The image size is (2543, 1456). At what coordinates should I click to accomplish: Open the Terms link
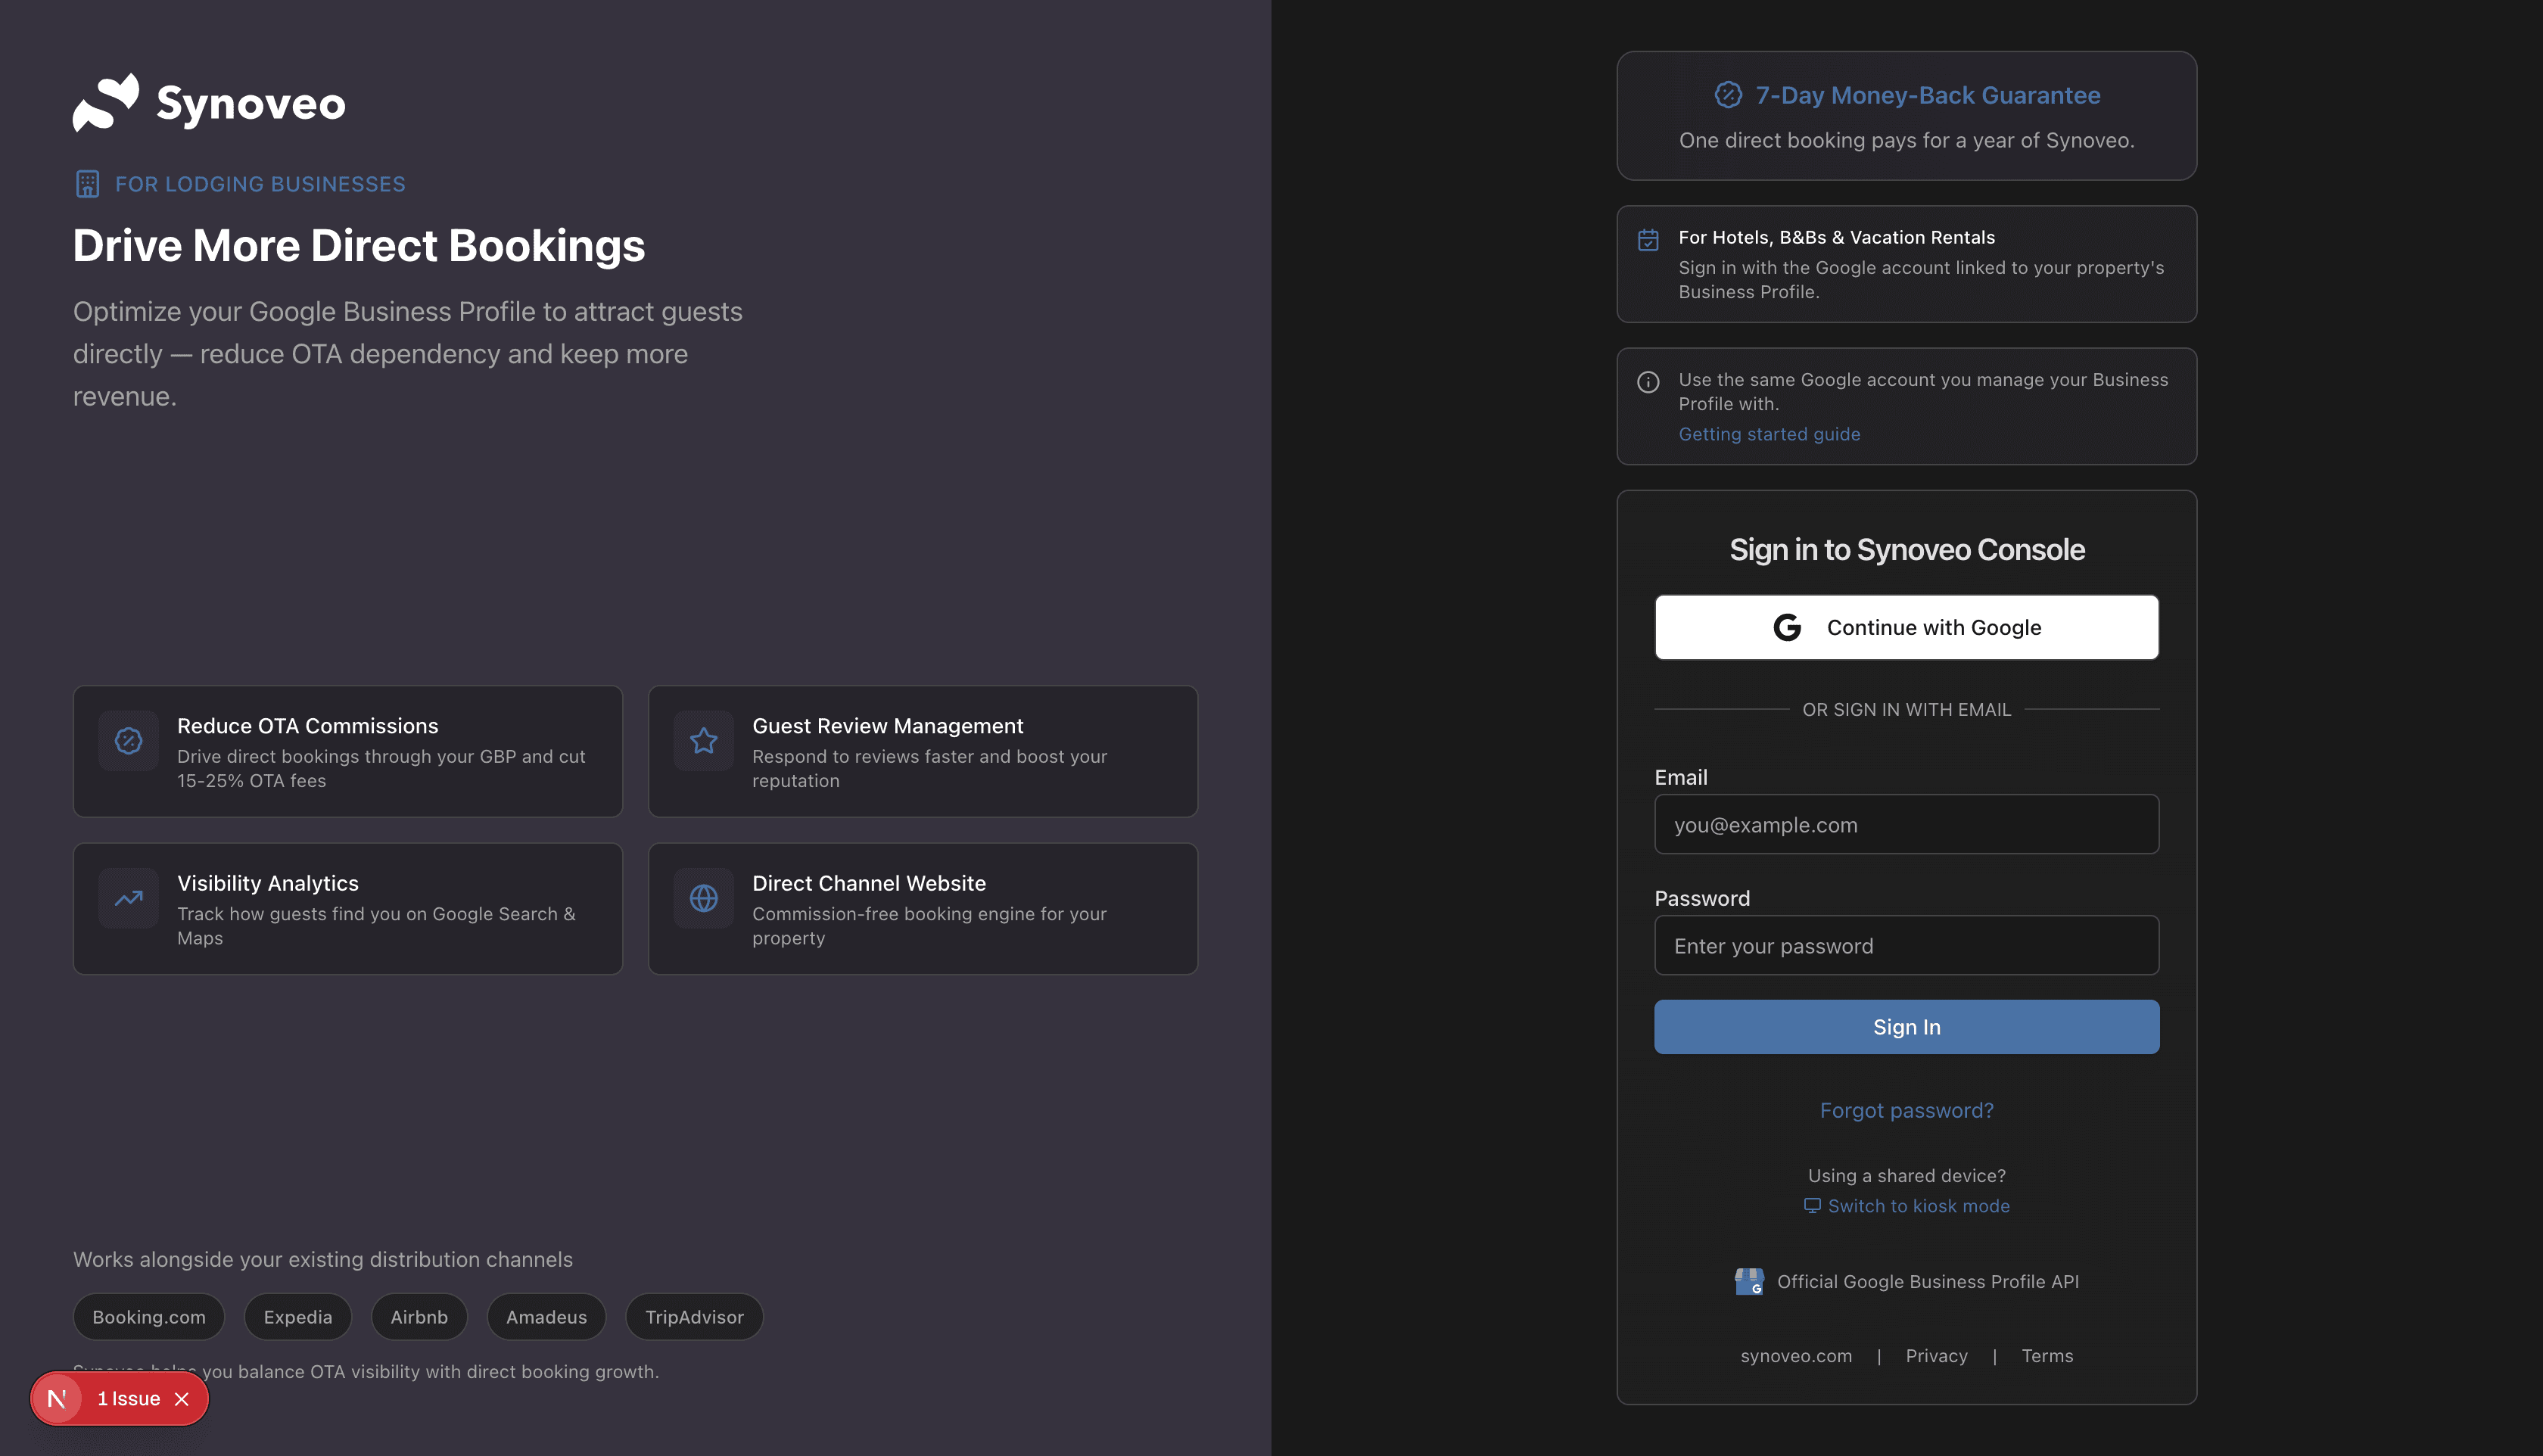tap(2047, 1355)
